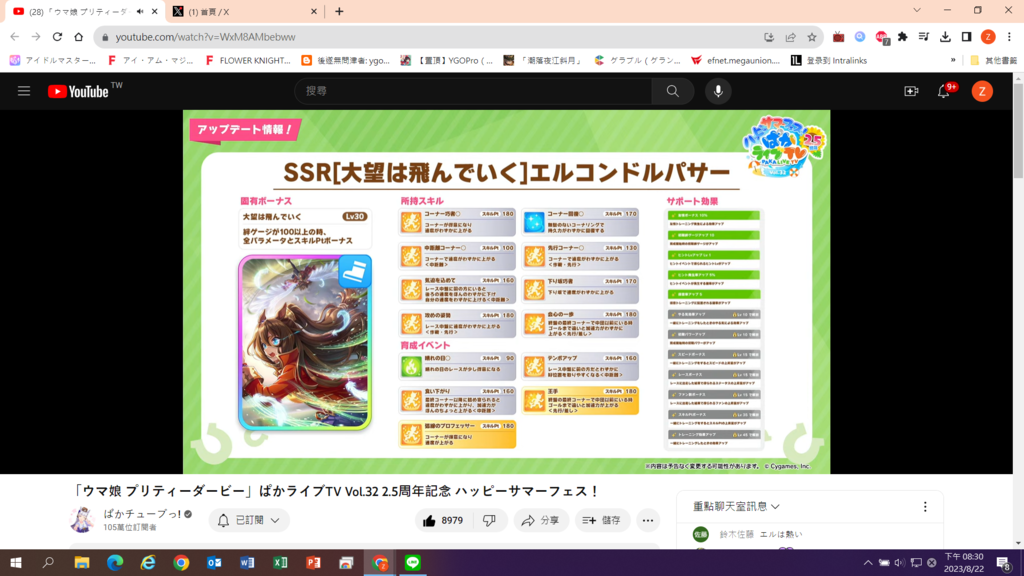Open the Windows Start menu
Screen dimensions: 1024x576
[15, 563]
